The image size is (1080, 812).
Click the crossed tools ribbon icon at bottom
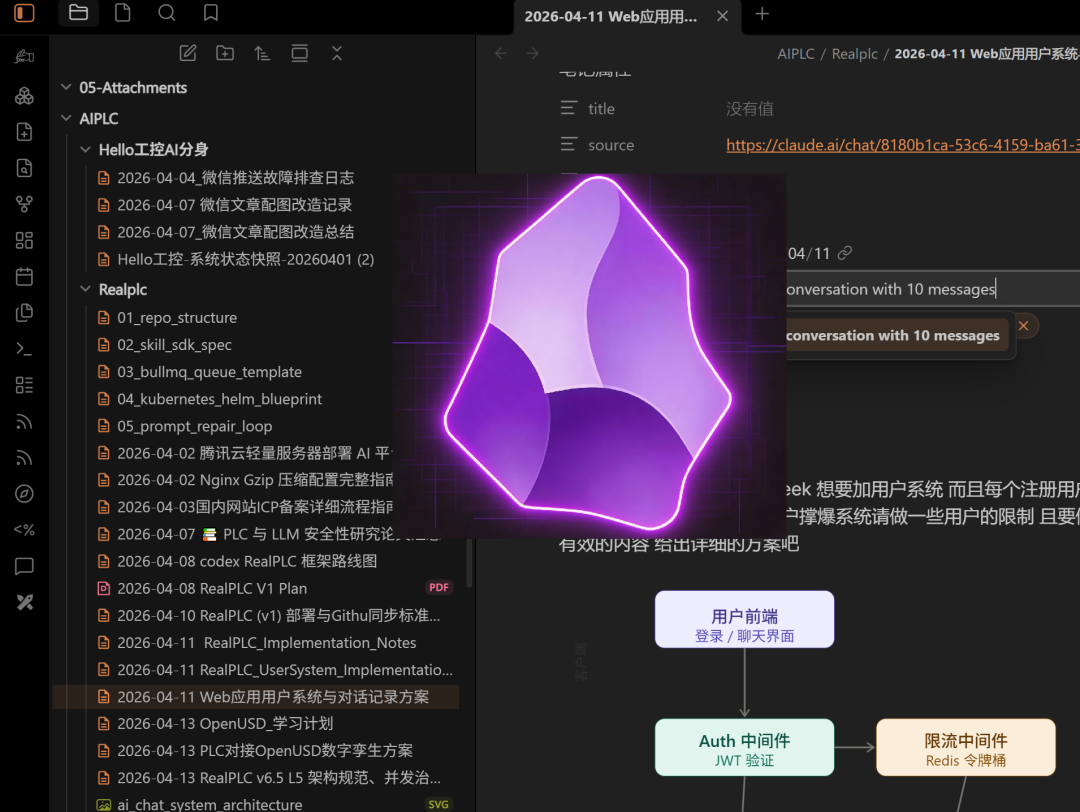pos(24,603)
